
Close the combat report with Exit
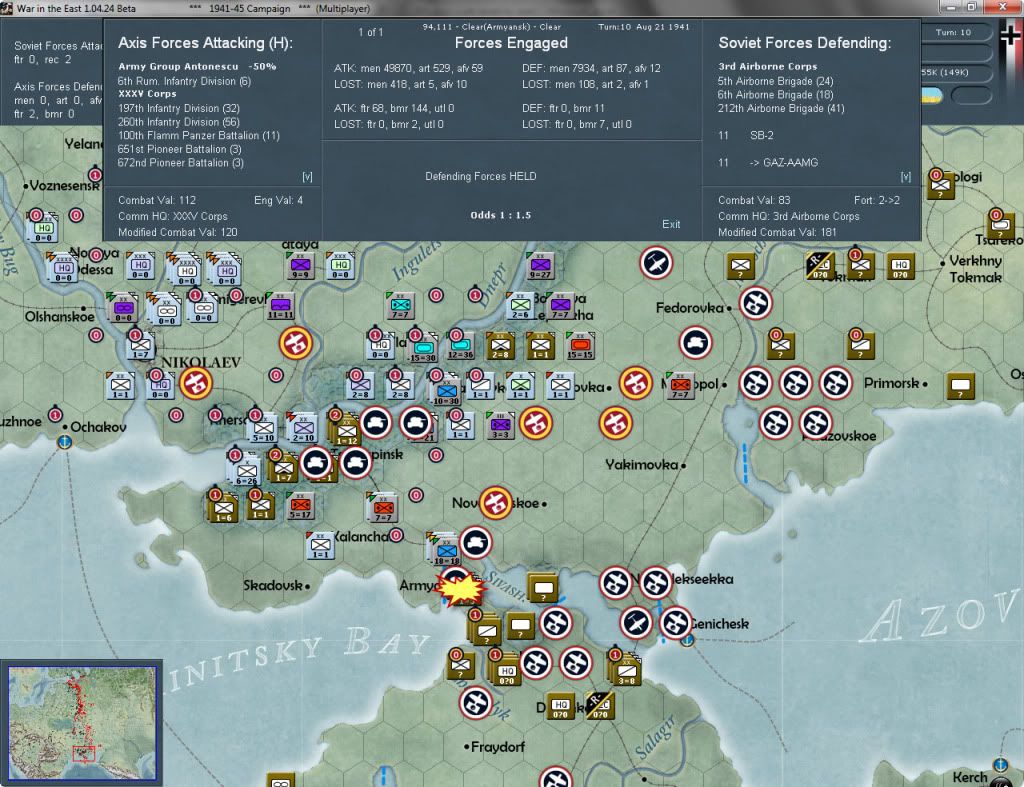click(x=671, y=224)
